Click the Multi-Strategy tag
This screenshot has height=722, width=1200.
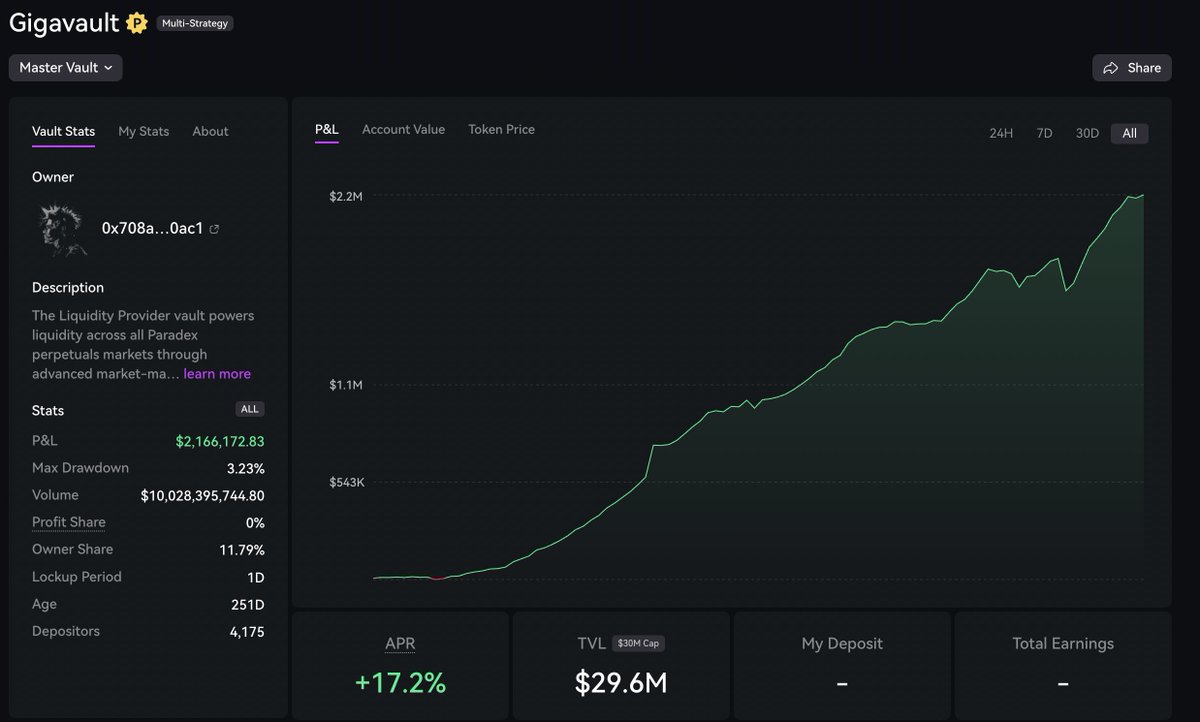pos(195,23)
